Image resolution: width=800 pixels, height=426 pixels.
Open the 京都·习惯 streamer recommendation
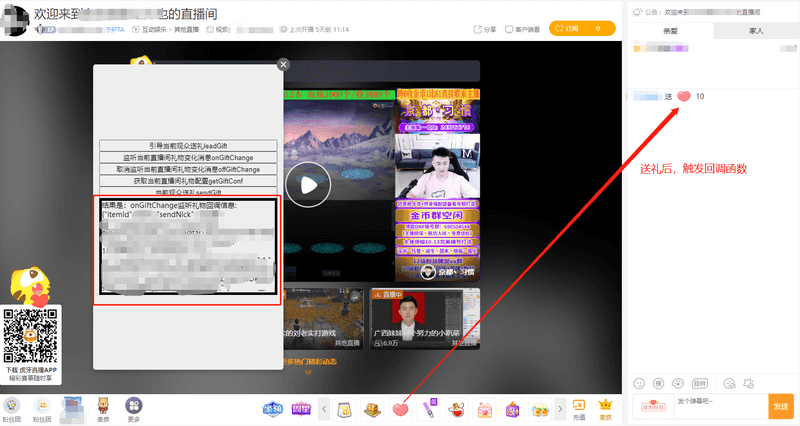pyautogui.click(x=437, y=185)
